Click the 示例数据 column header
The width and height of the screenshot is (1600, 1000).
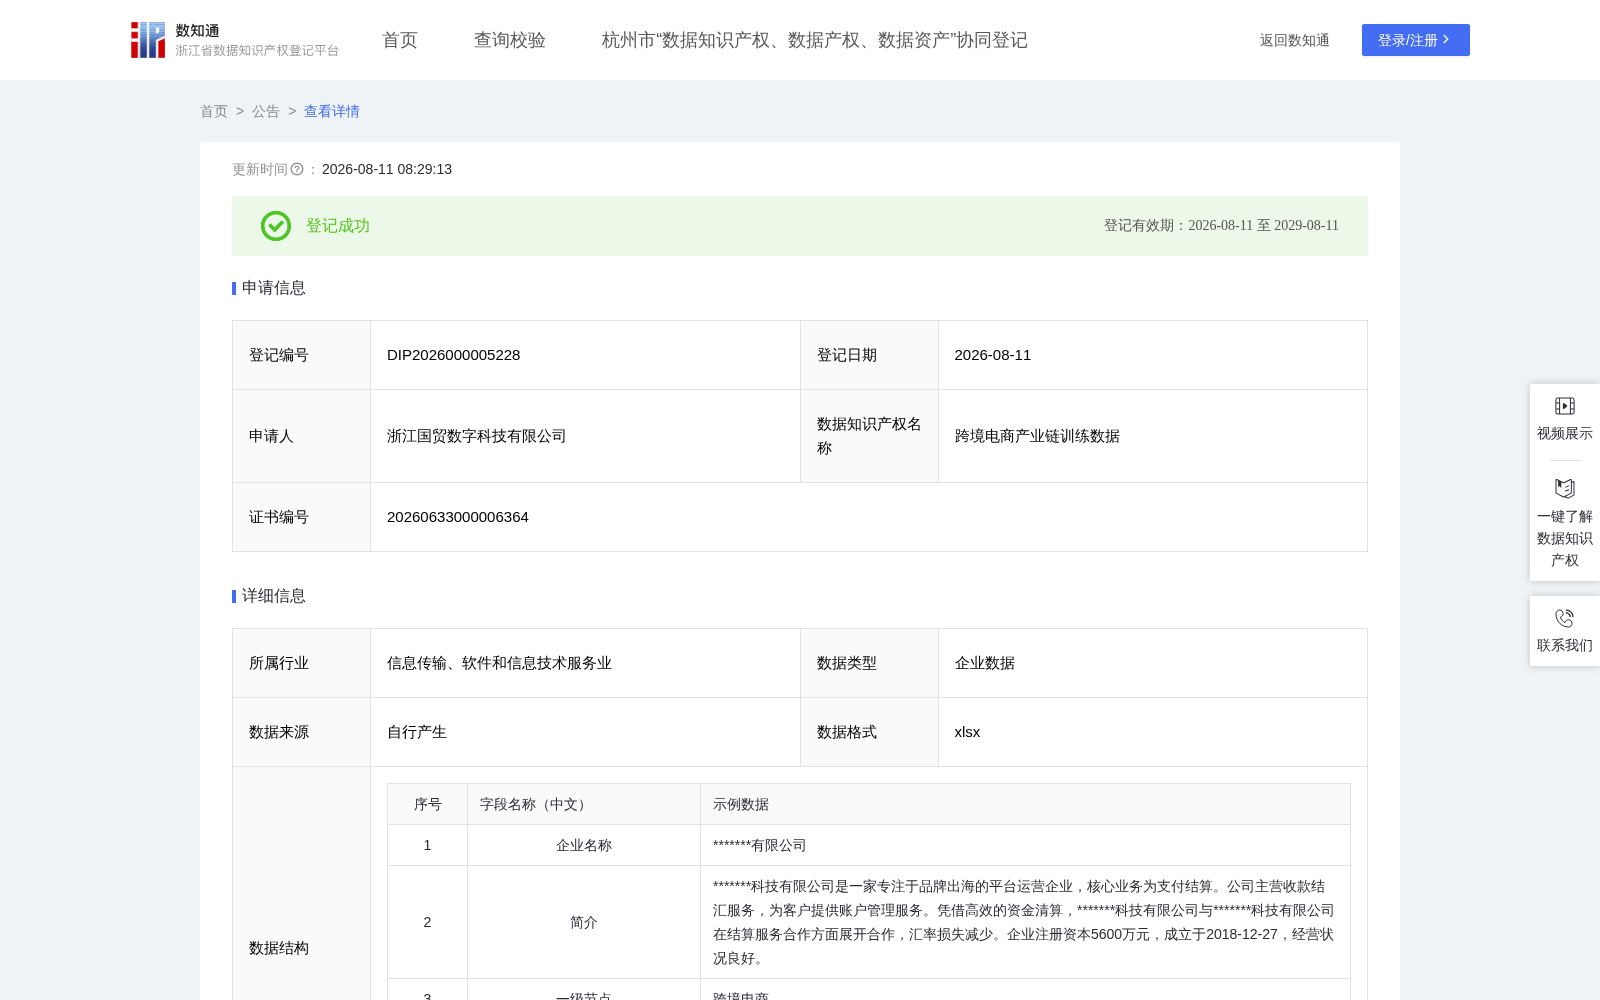coord(1025,804)
